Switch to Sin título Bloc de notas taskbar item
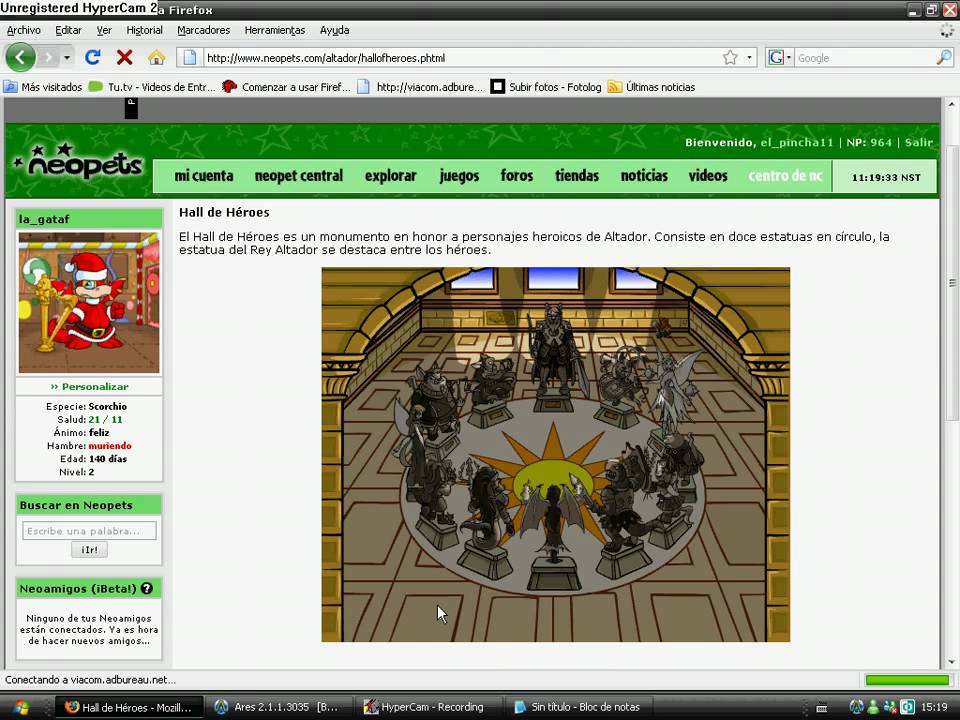Viewport: 960px width, 720px height. click(579, 708)
